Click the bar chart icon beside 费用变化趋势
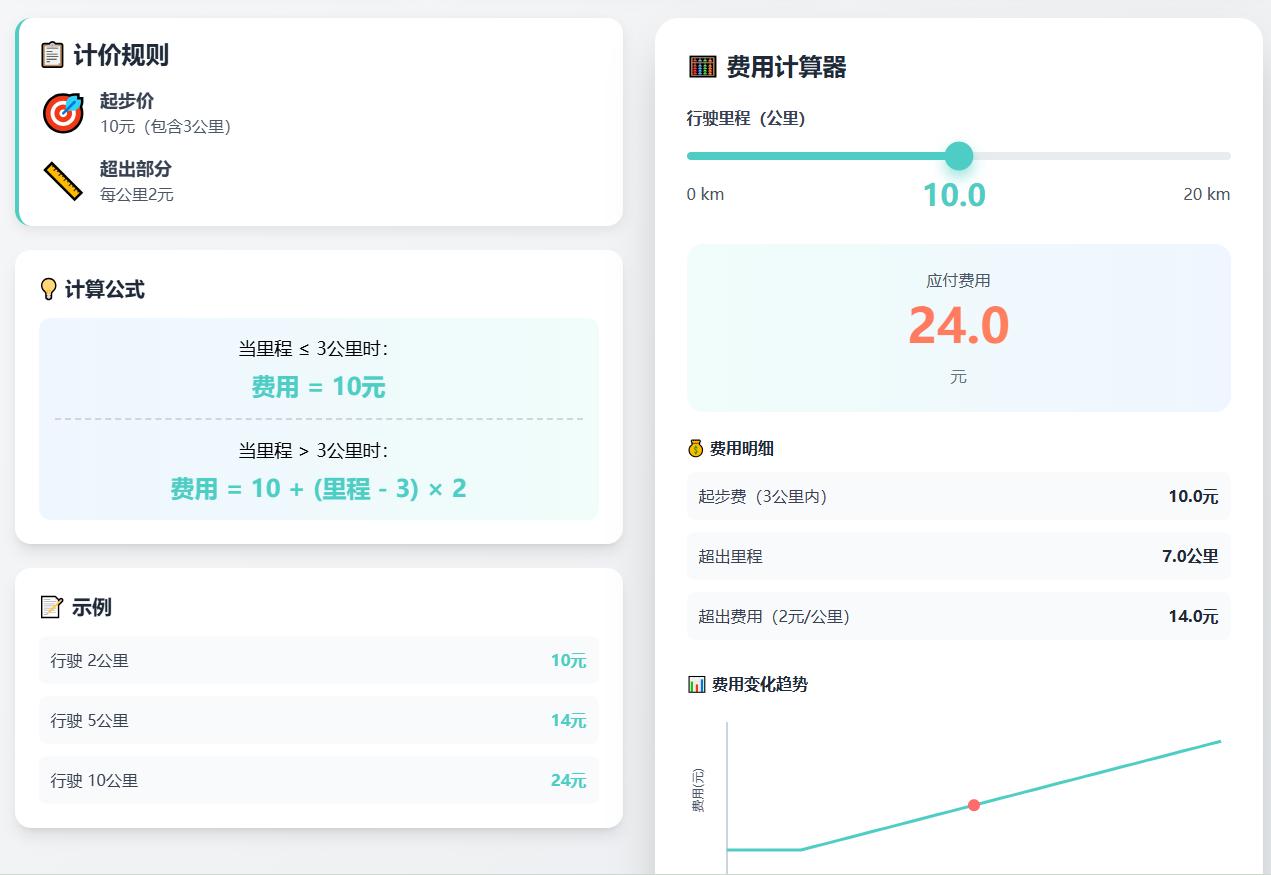Image resolution: width=1271 pixels, height=875 pixels. (x=697, y=685)
